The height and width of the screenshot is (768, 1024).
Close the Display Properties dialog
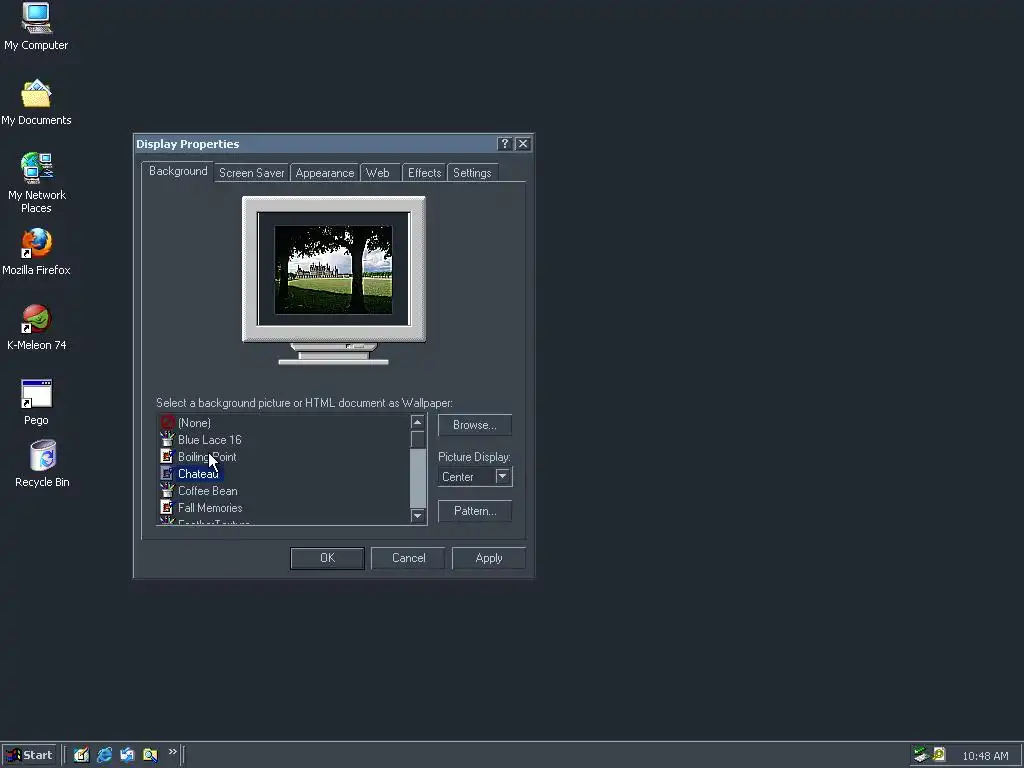click(x=522, y=144)
